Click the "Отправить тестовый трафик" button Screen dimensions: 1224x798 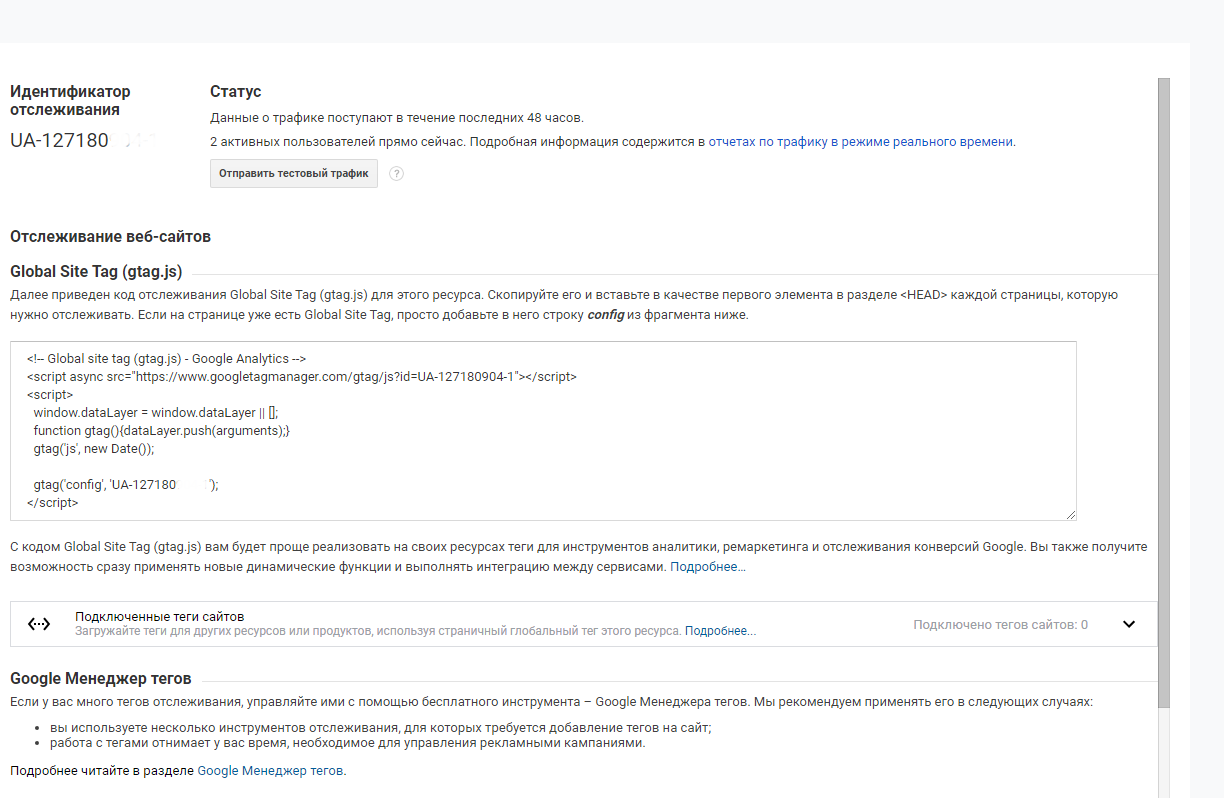293,173
